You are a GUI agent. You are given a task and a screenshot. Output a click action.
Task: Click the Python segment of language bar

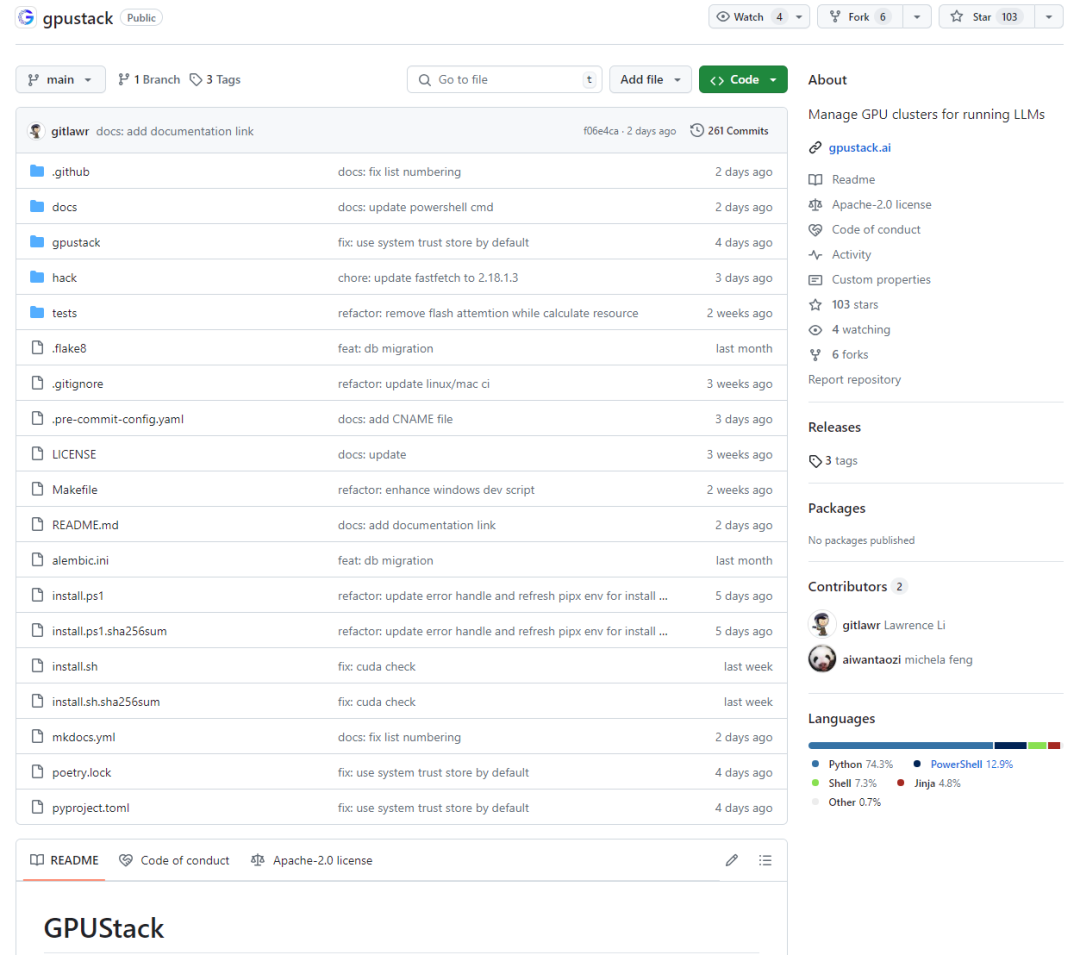tap(900, 745)
